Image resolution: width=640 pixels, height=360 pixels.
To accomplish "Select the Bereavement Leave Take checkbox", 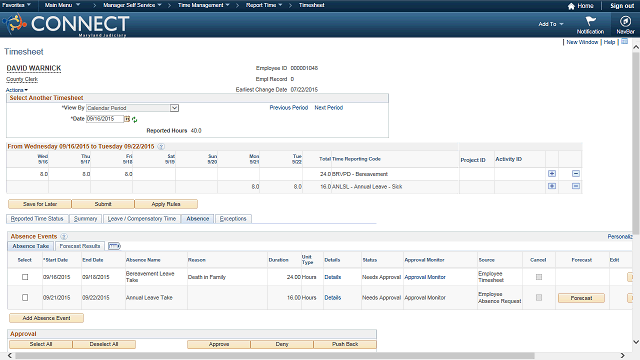I will 25,277.
